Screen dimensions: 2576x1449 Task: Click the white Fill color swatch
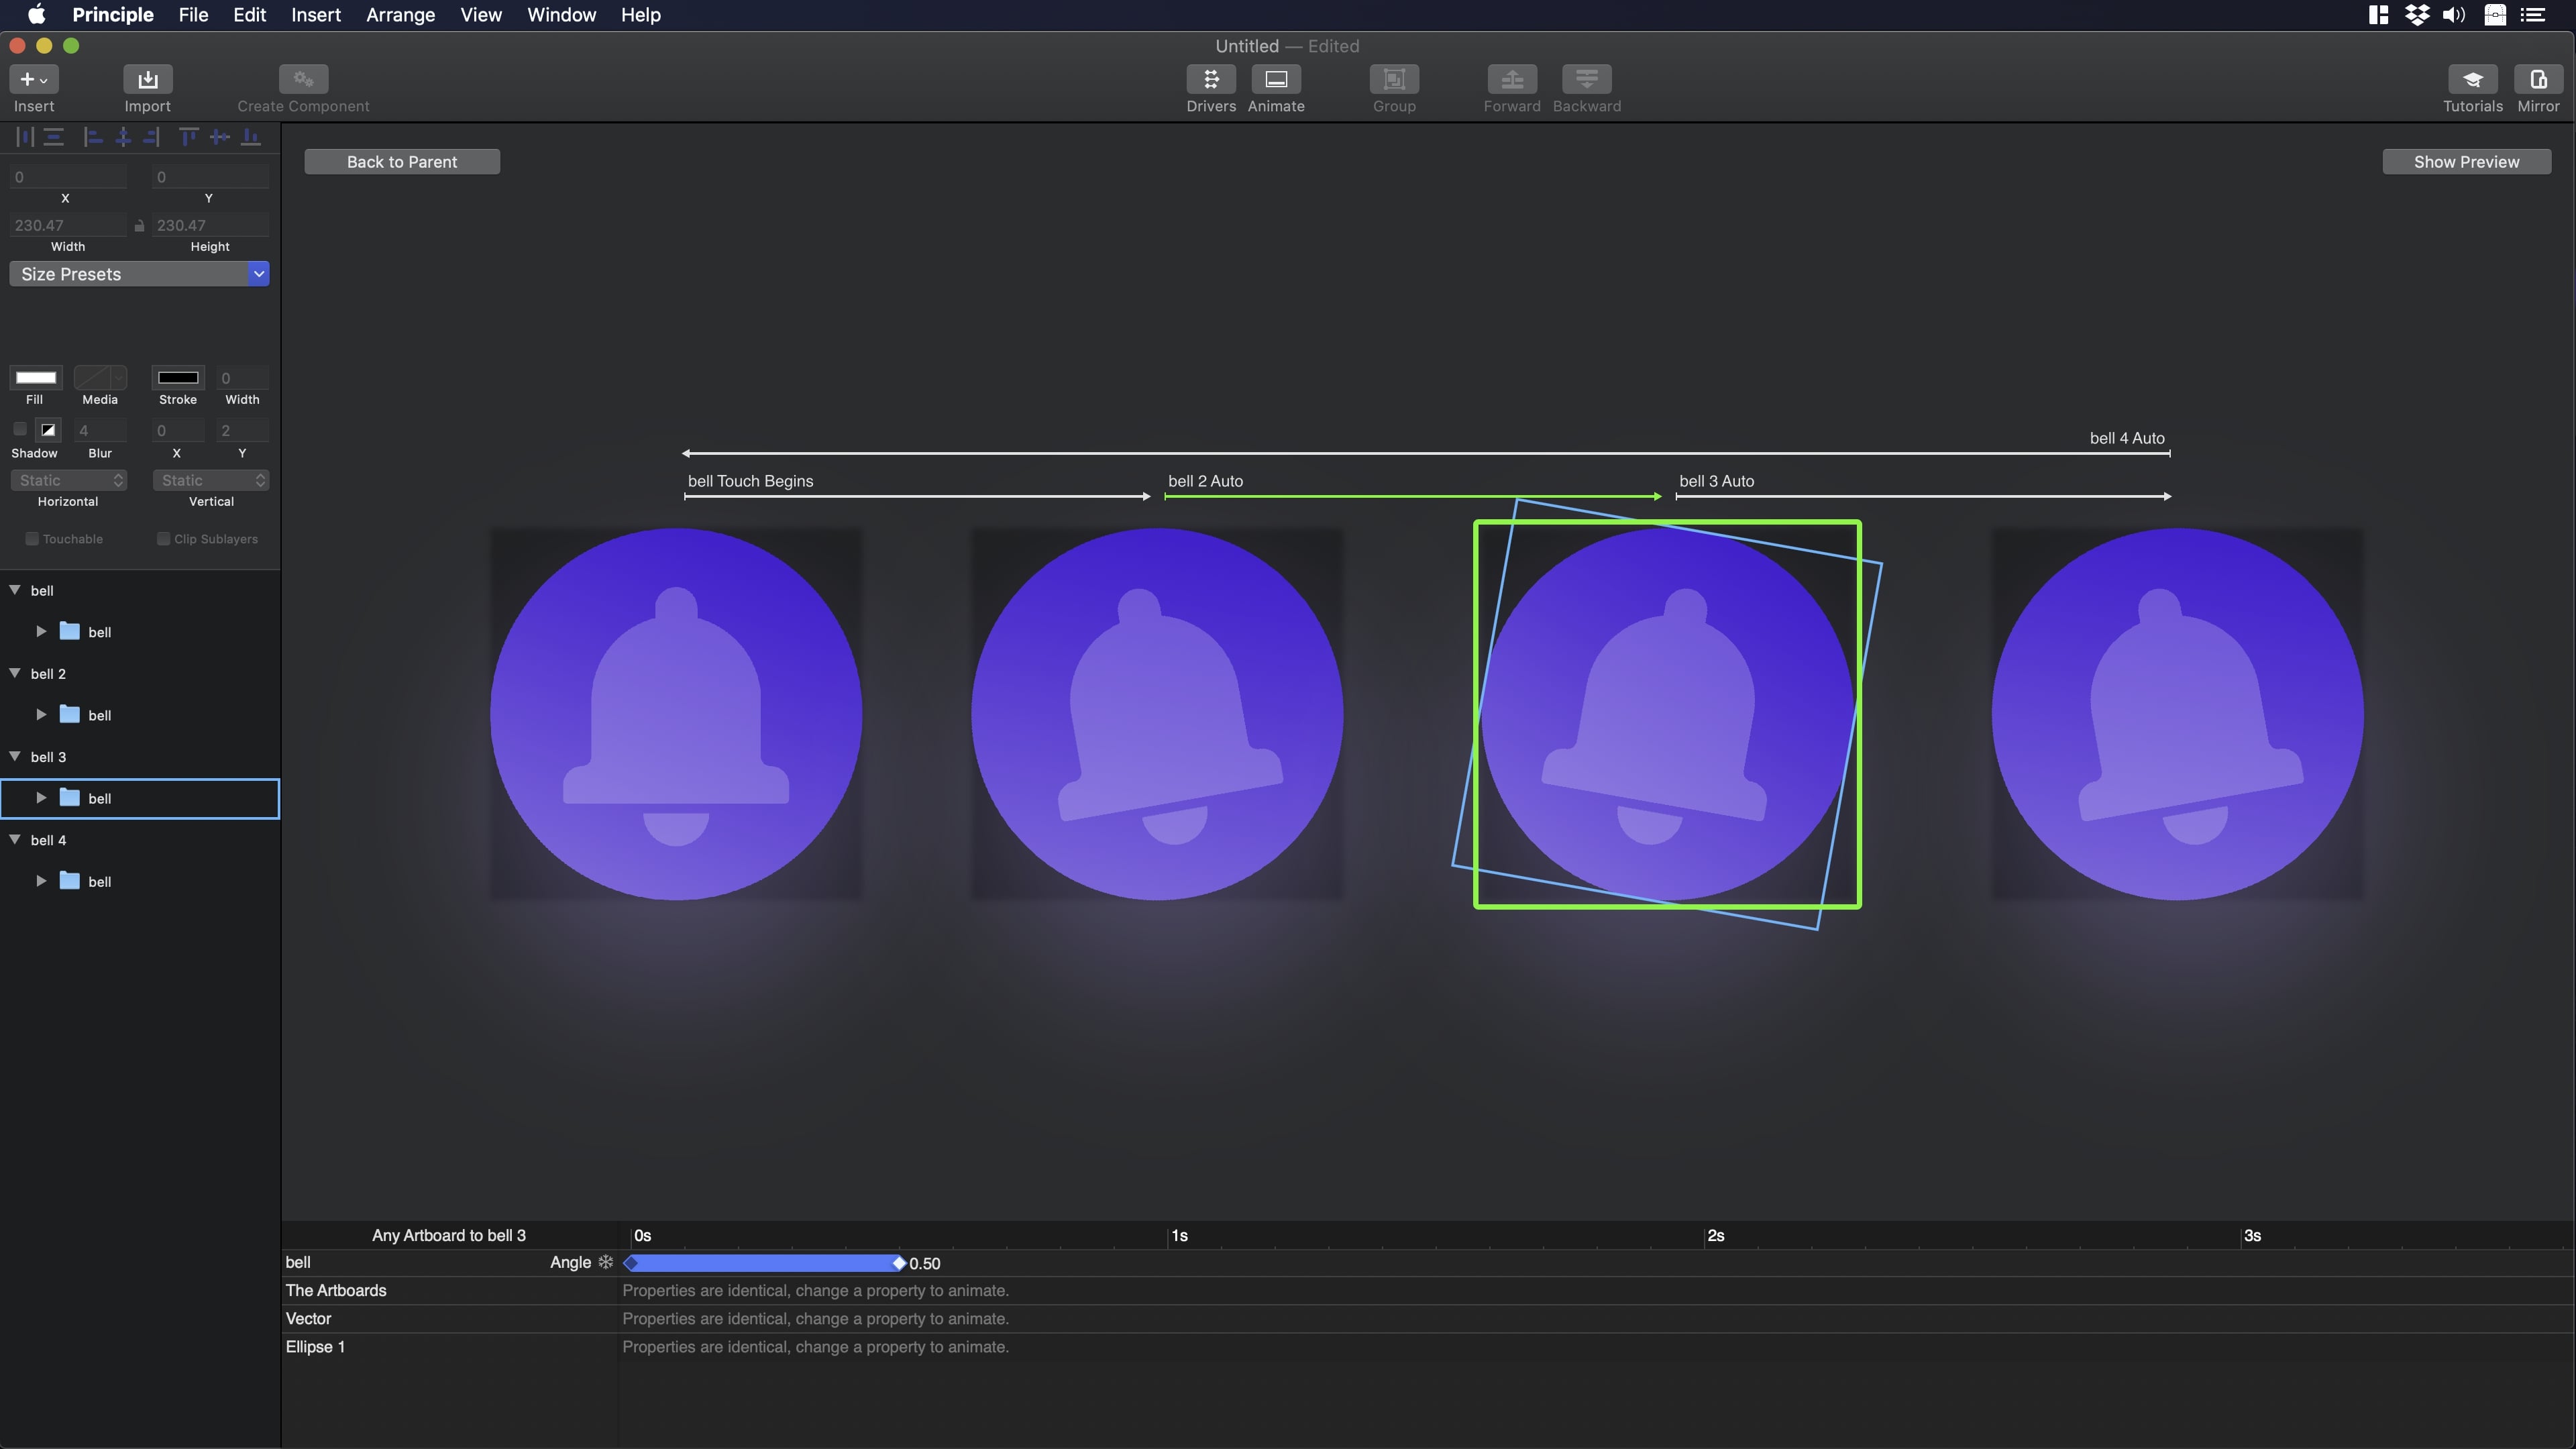(x=35, y=377)
